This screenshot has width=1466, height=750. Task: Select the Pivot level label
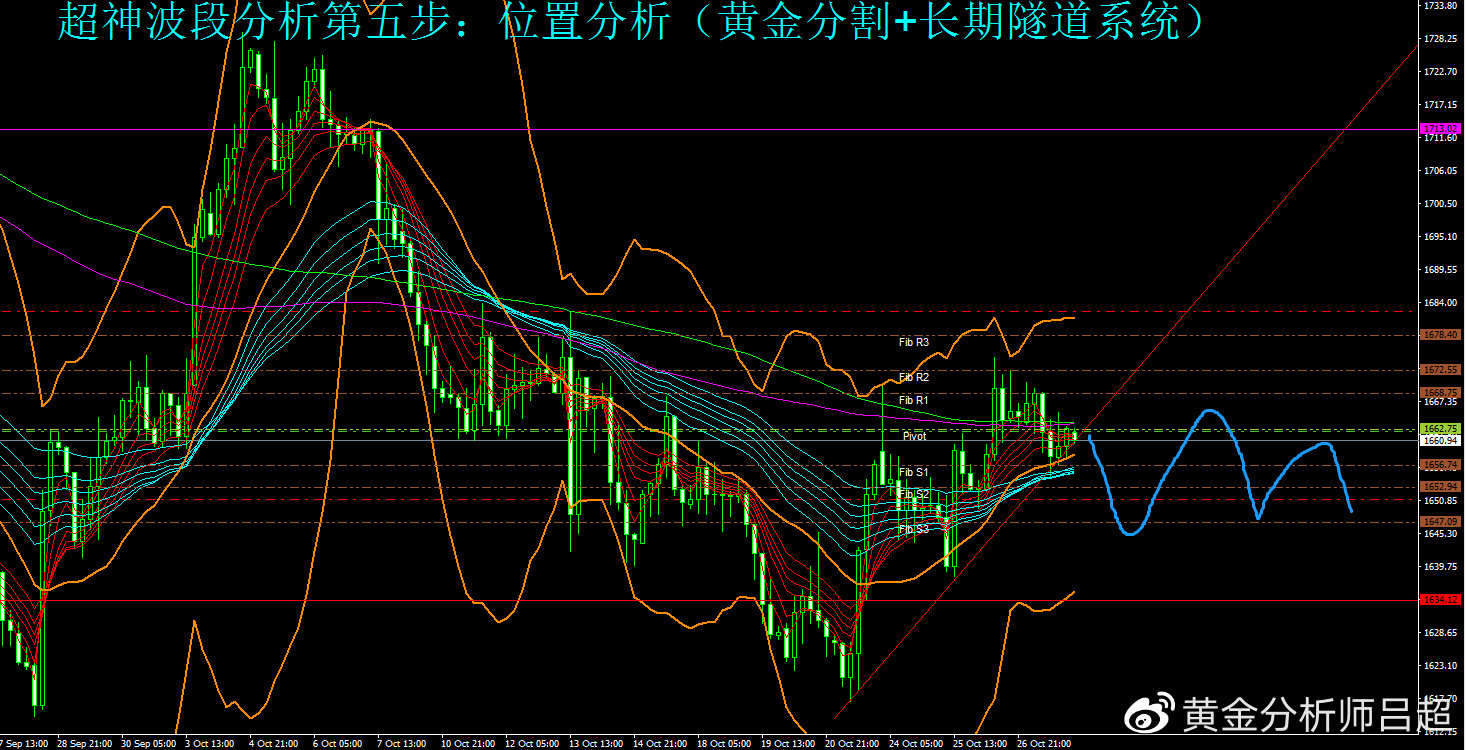(914, 436)
